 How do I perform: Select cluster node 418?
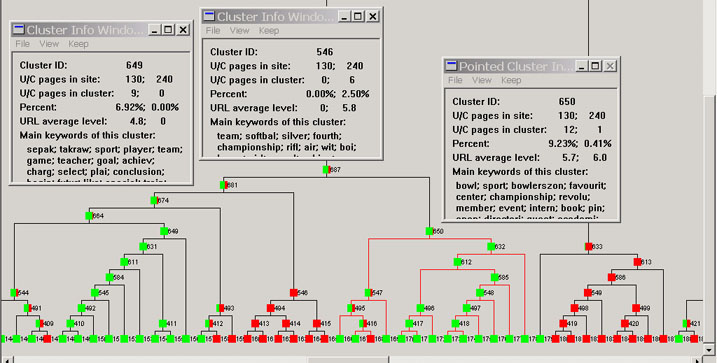[455, 324]
